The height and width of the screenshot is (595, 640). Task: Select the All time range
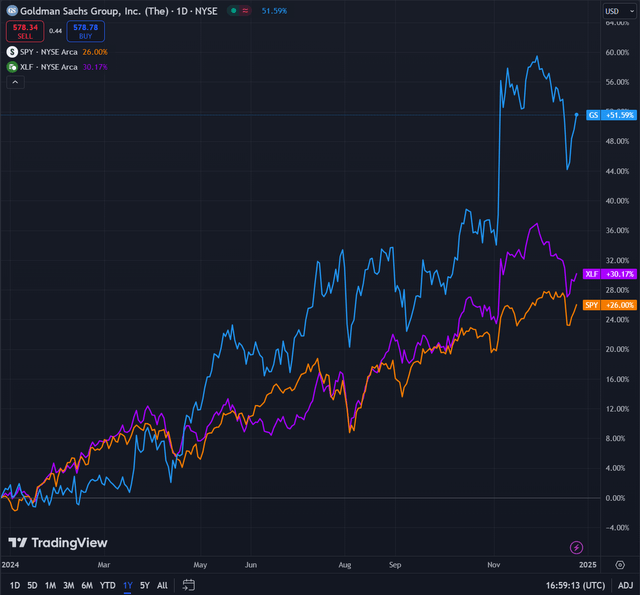(162, 586)
